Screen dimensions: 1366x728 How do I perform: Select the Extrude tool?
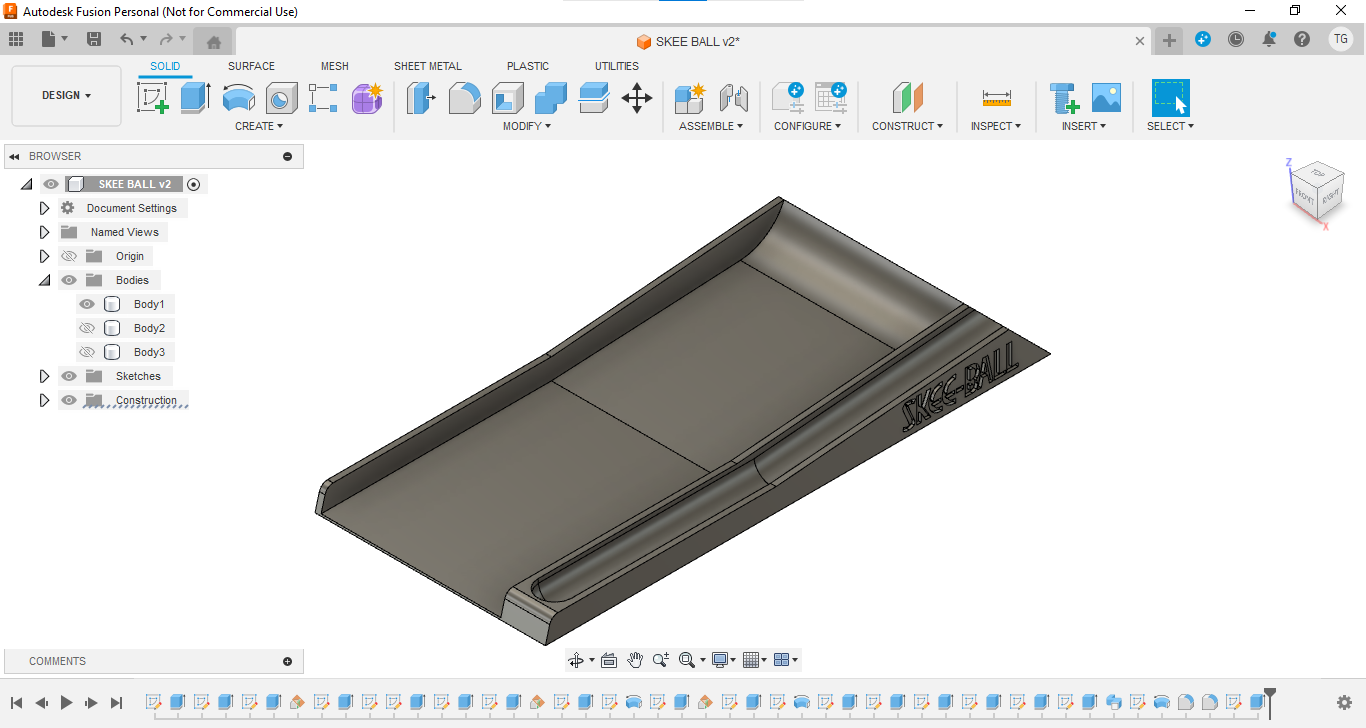pos(195,98)
